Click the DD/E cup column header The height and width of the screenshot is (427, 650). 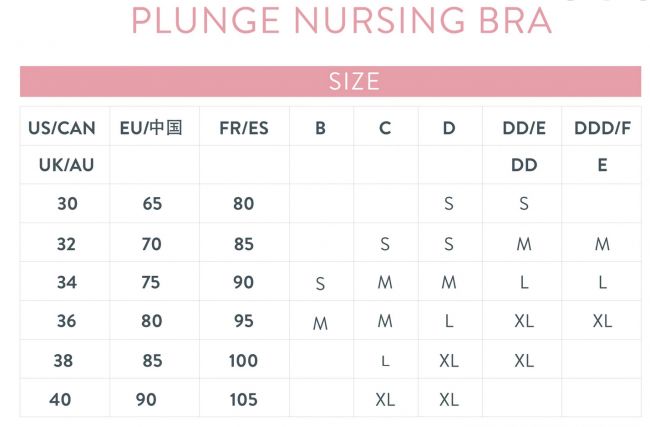click(524, 128)
